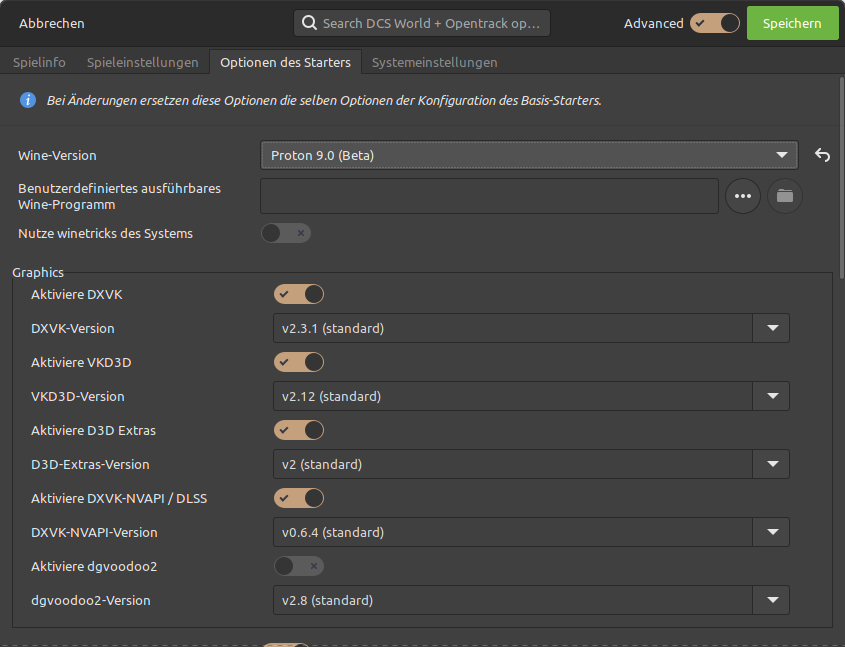Toggle the Advanced switch off
The image size is (845, 647).
point(715,23)
